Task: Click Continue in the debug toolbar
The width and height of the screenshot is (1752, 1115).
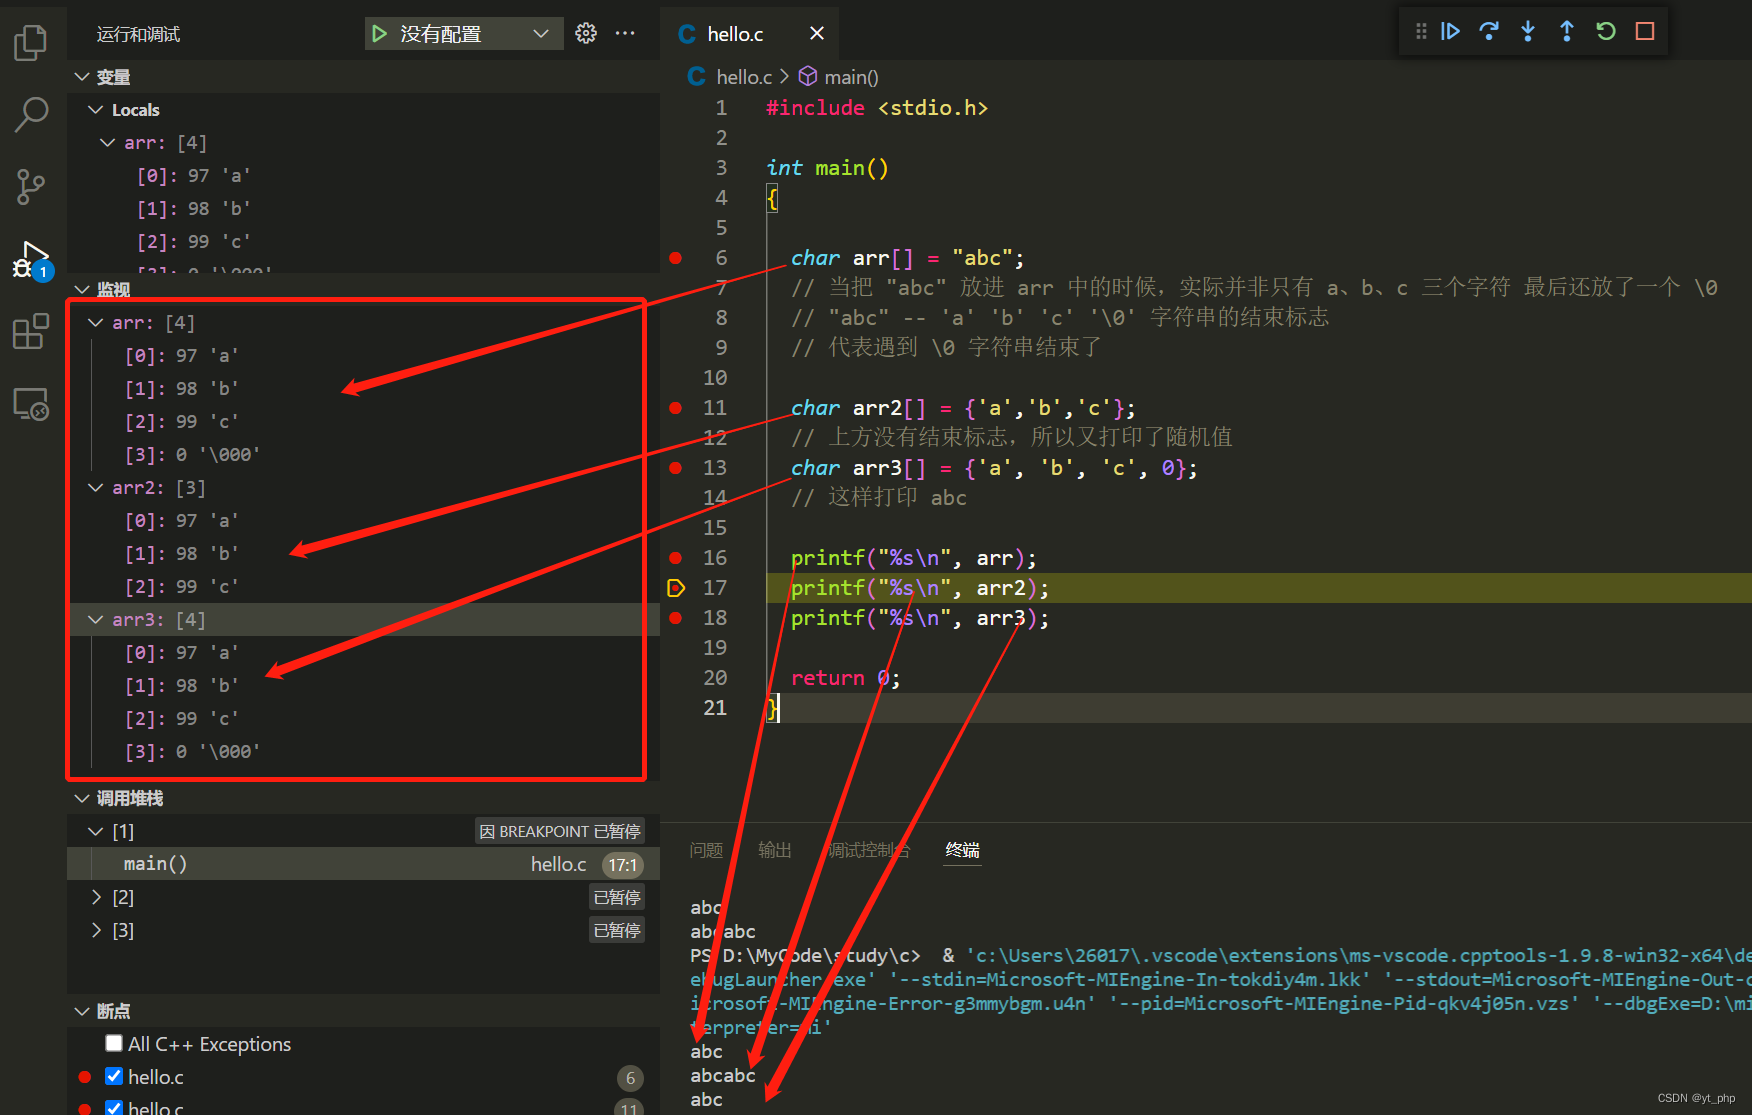Action: (x=1450, y=31)
